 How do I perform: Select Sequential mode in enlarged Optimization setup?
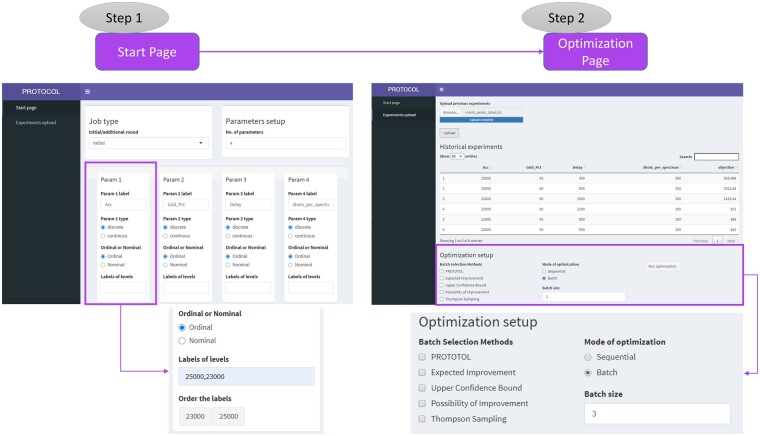click(589, 355)
